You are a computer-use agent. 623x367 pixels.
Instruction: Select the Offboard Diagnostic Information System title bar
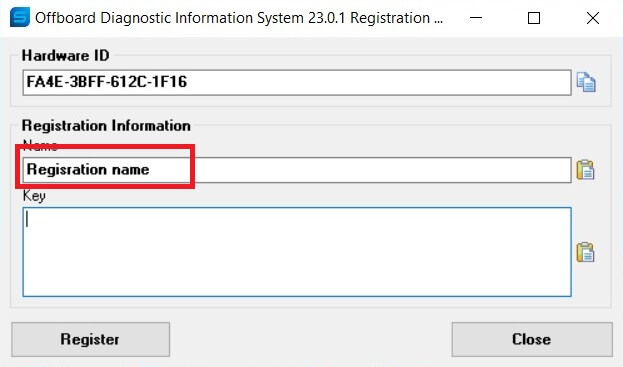pos(238,18)
